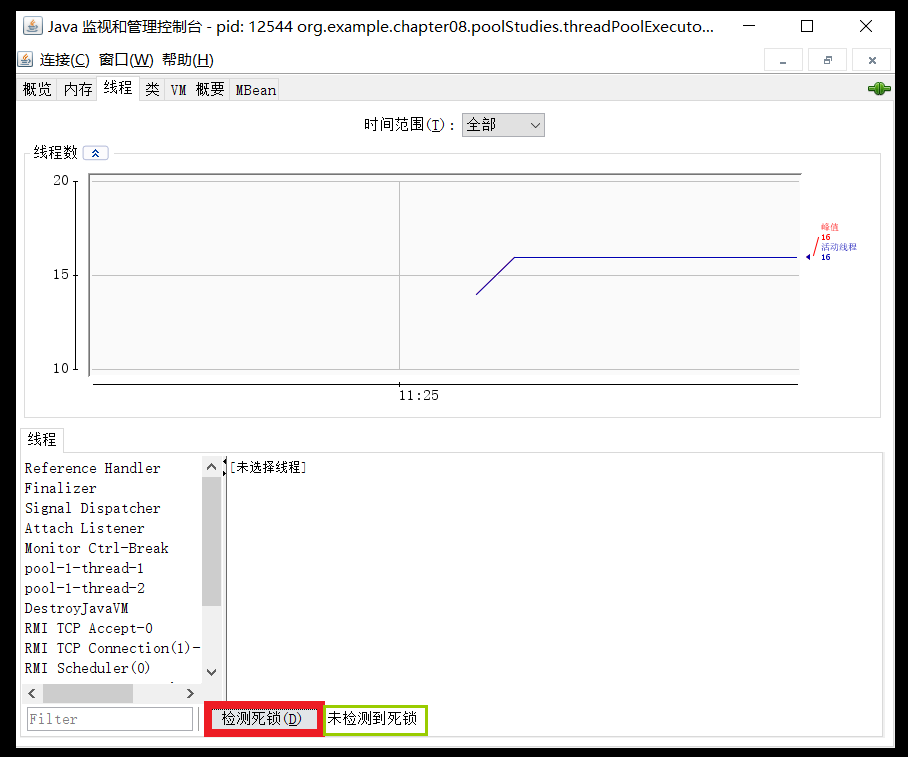This screenshot has width=908, height=757.
Task: Click into the Filter input field
Action: click(110, 719)
